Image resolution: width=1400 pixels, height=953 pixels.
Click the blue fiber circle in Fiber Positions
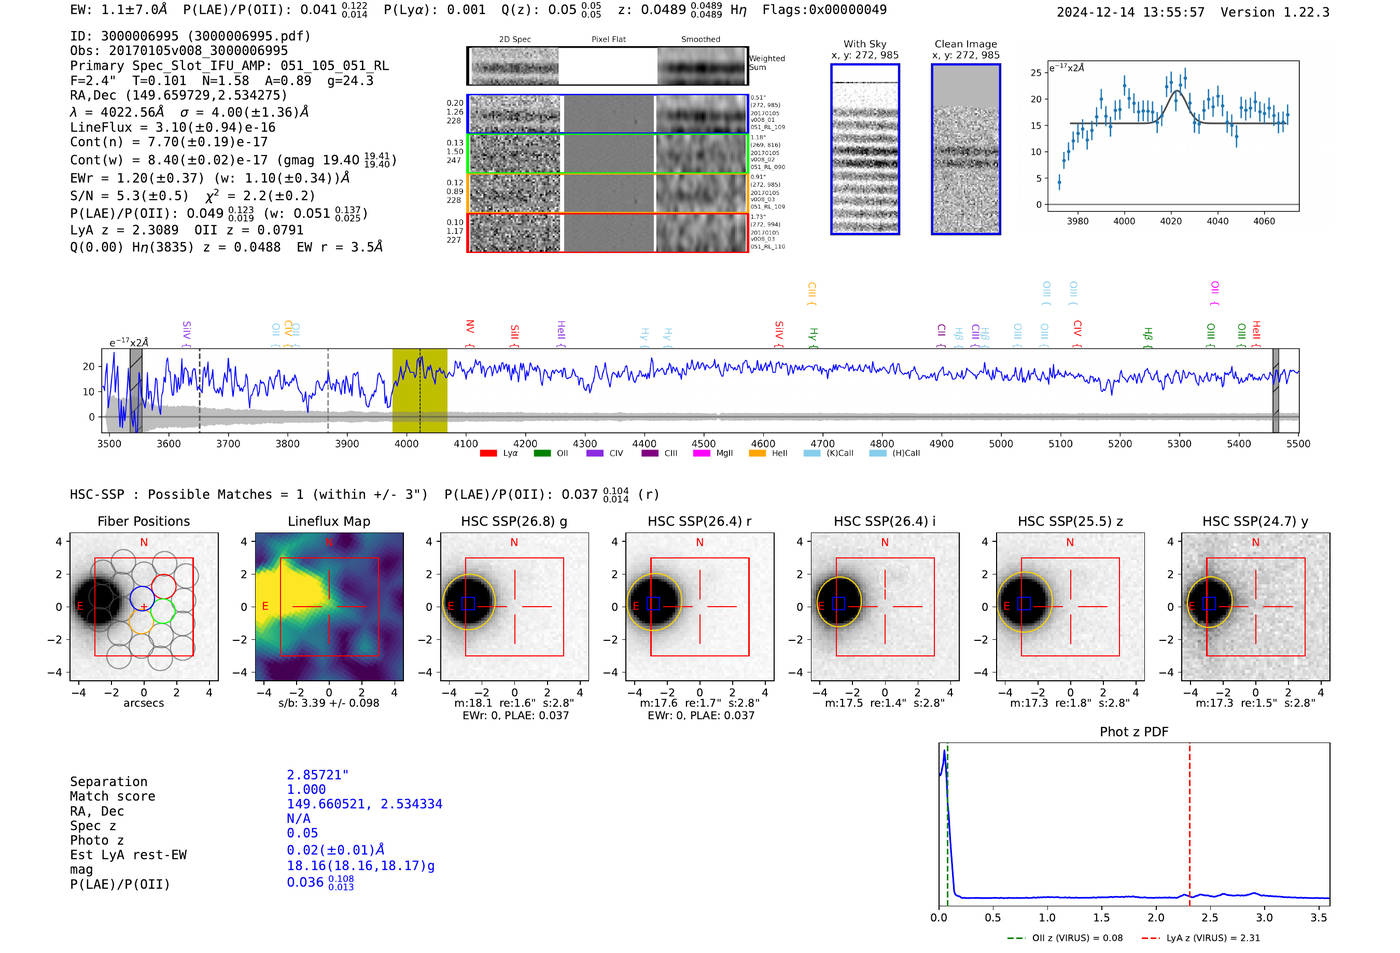[143, 599]
